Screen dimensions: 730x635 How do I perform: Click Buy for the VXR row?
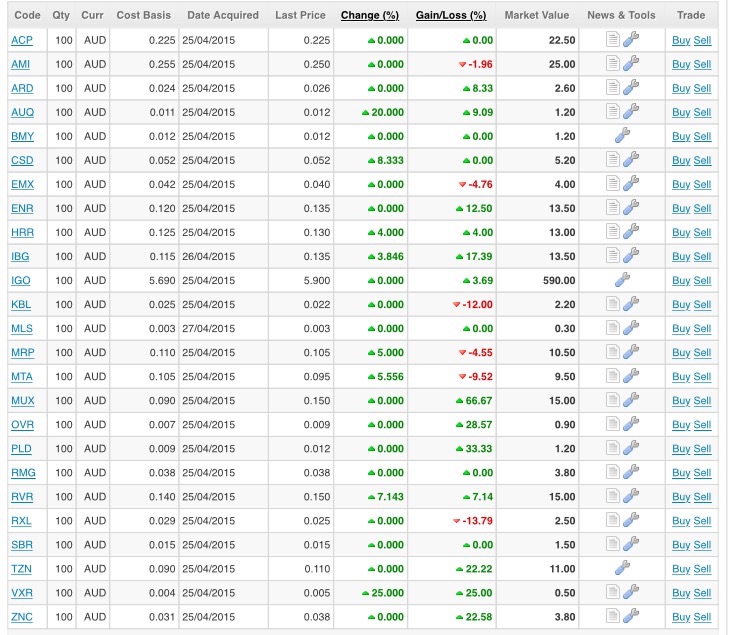(x=681, y=593)
